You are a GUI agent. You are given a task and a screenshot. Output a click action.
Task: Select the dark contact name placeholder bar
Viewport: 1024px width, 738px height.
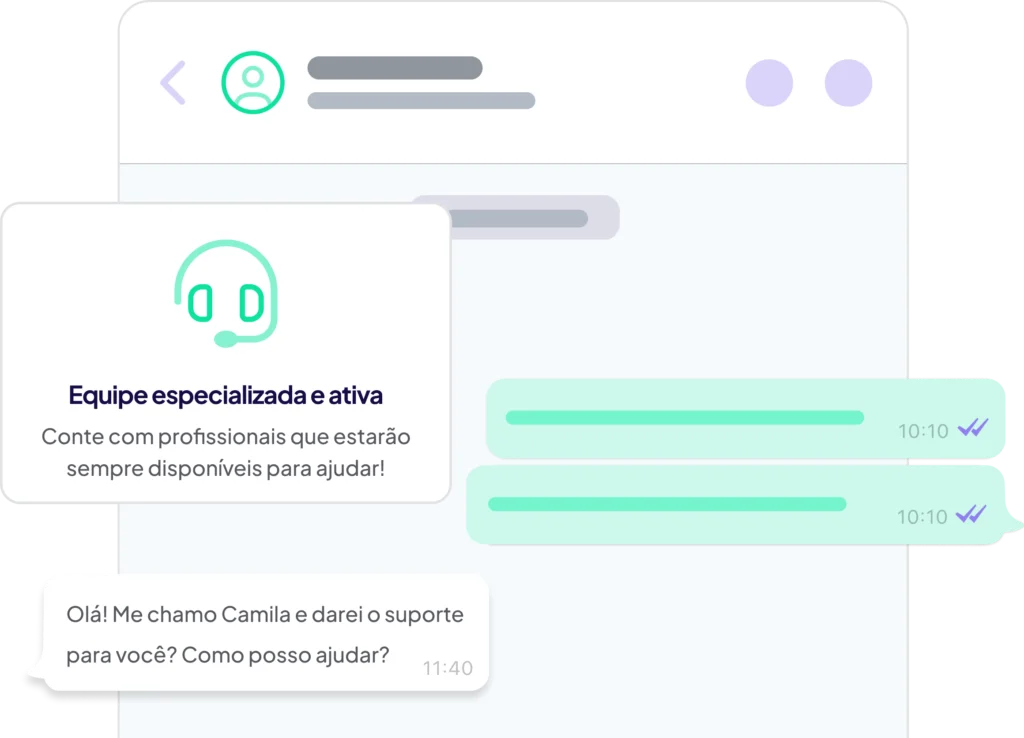tap(395, 68)
